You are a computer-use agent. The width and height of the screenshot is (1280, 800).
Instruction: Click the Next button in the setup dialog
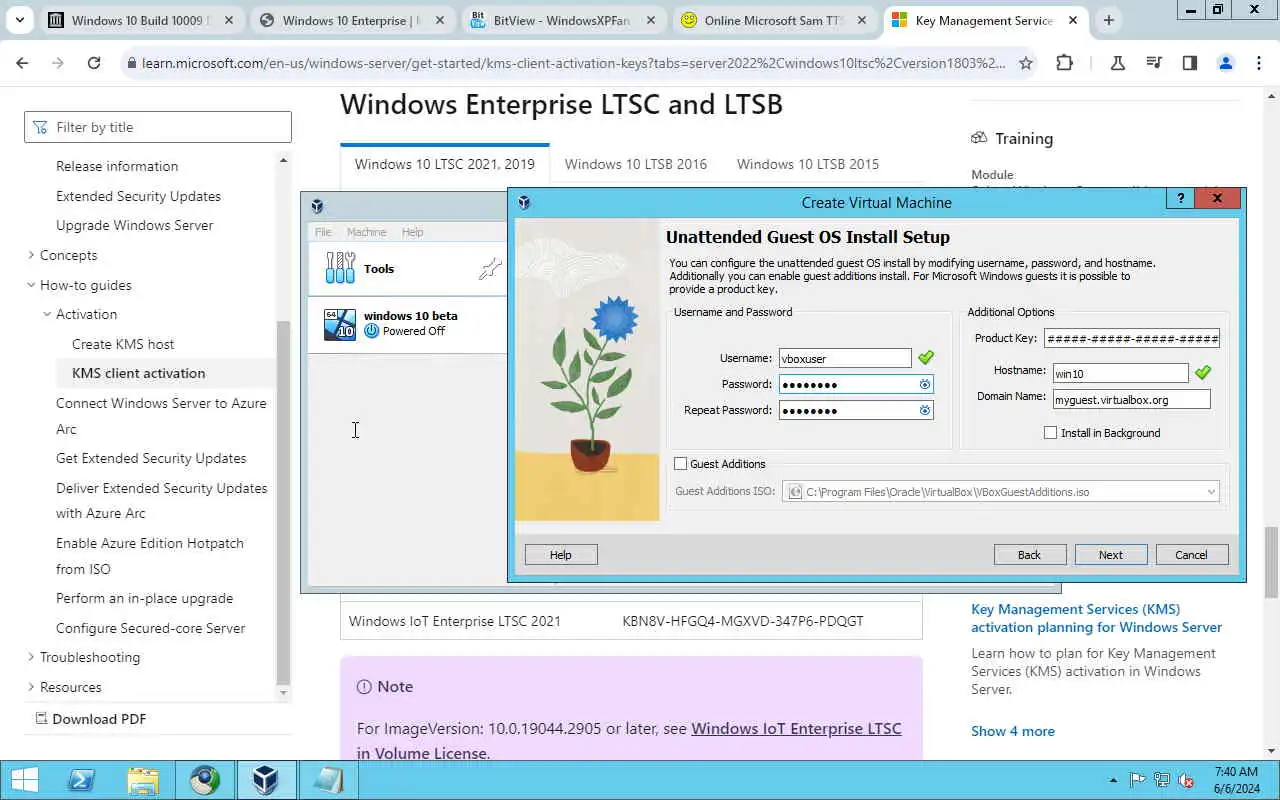pos(1111,555)
